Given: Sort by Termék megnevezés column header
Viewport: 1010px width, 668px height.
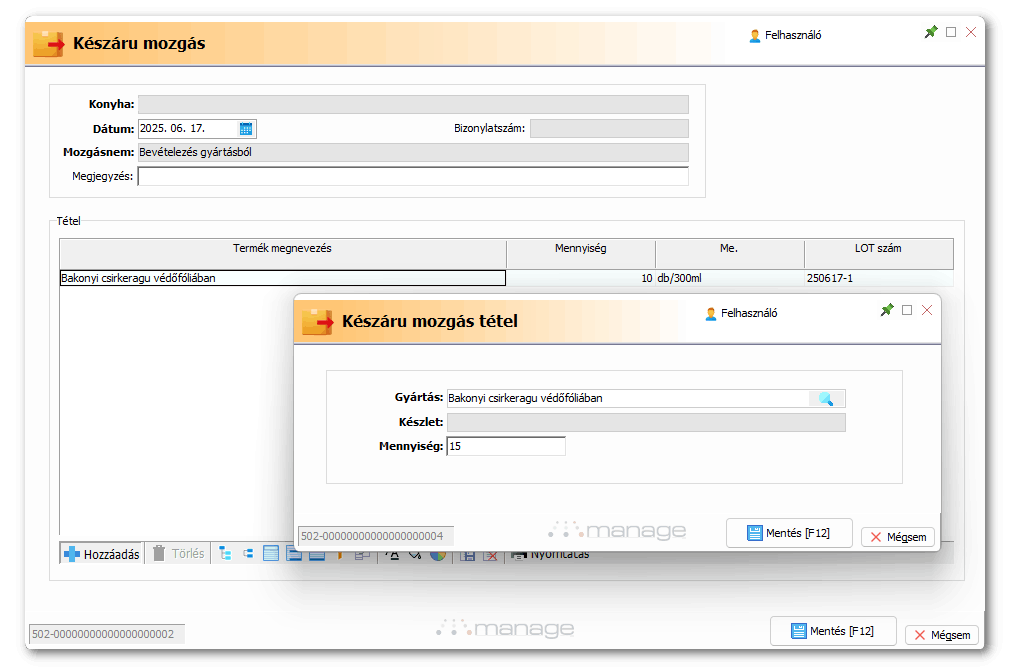Looking at the screenshot, I should (282, 248).
